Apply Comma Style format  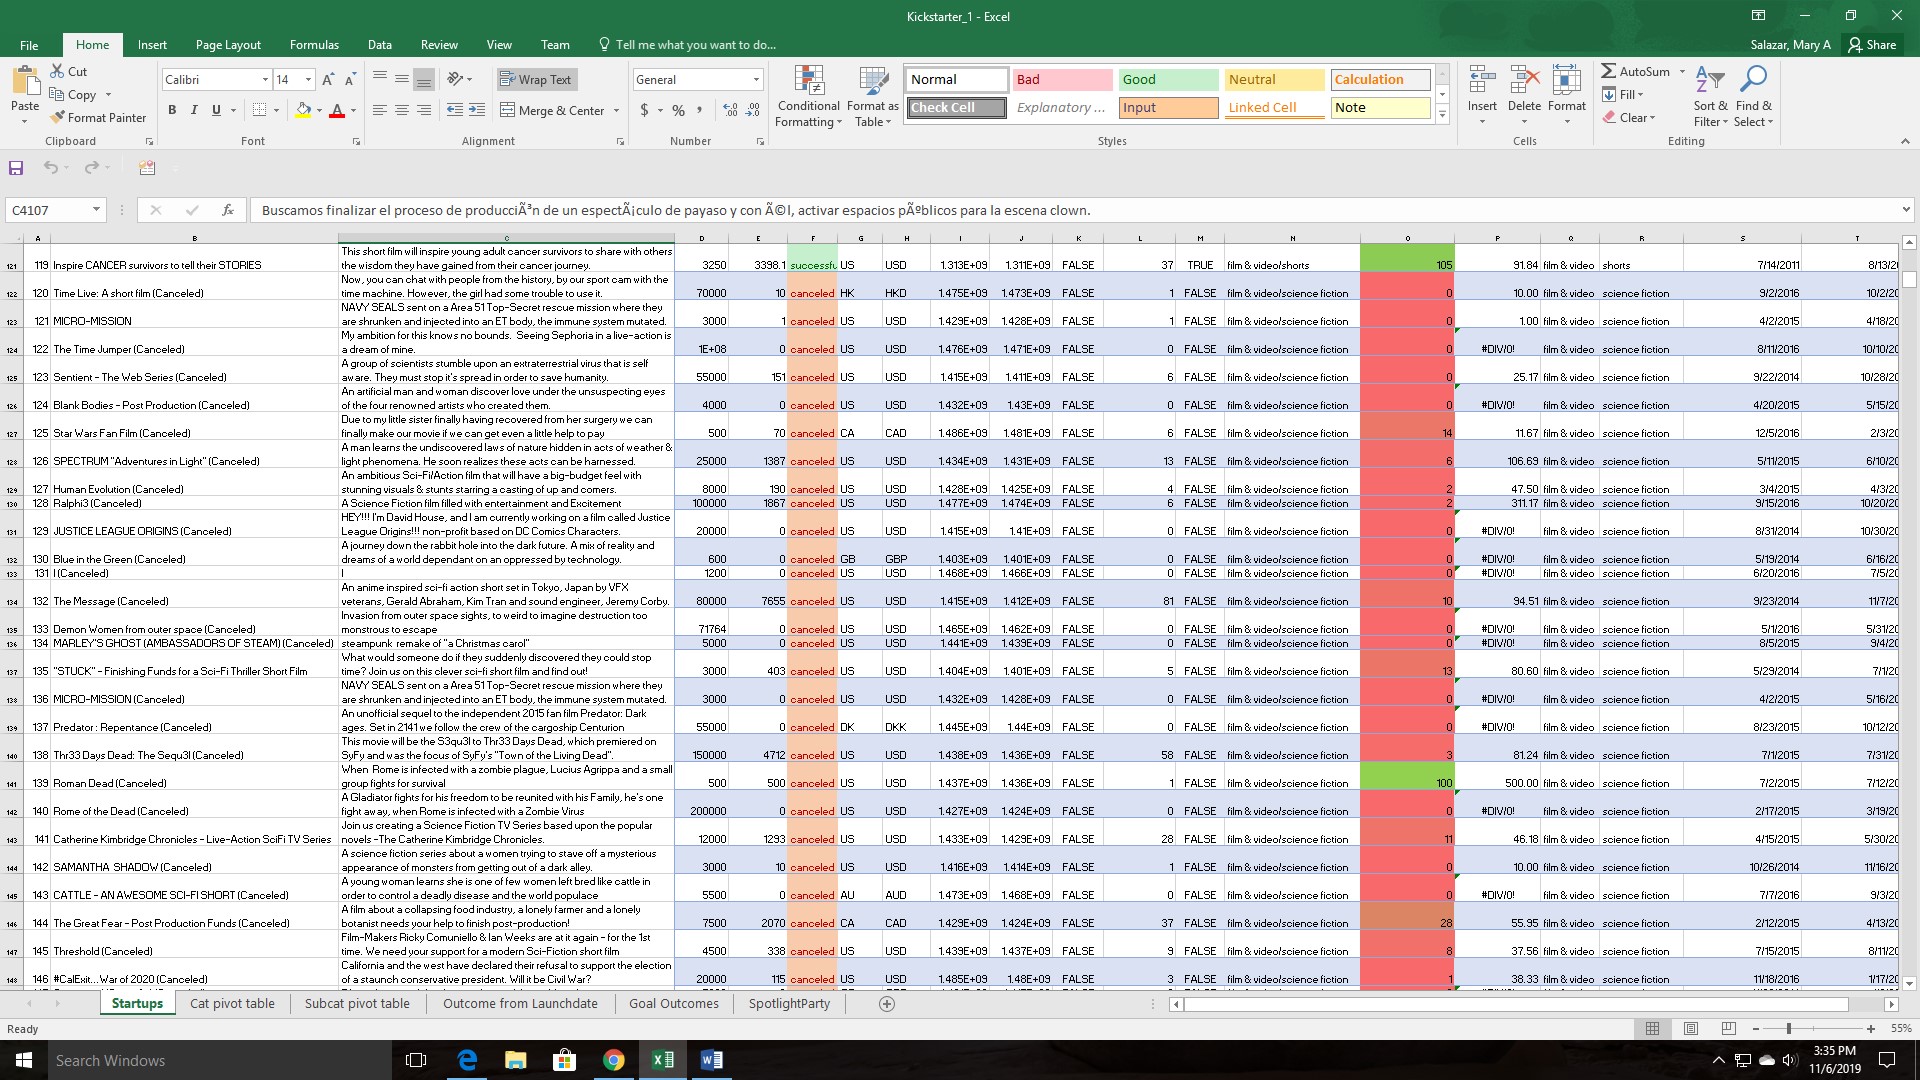[x=700, y=110]
